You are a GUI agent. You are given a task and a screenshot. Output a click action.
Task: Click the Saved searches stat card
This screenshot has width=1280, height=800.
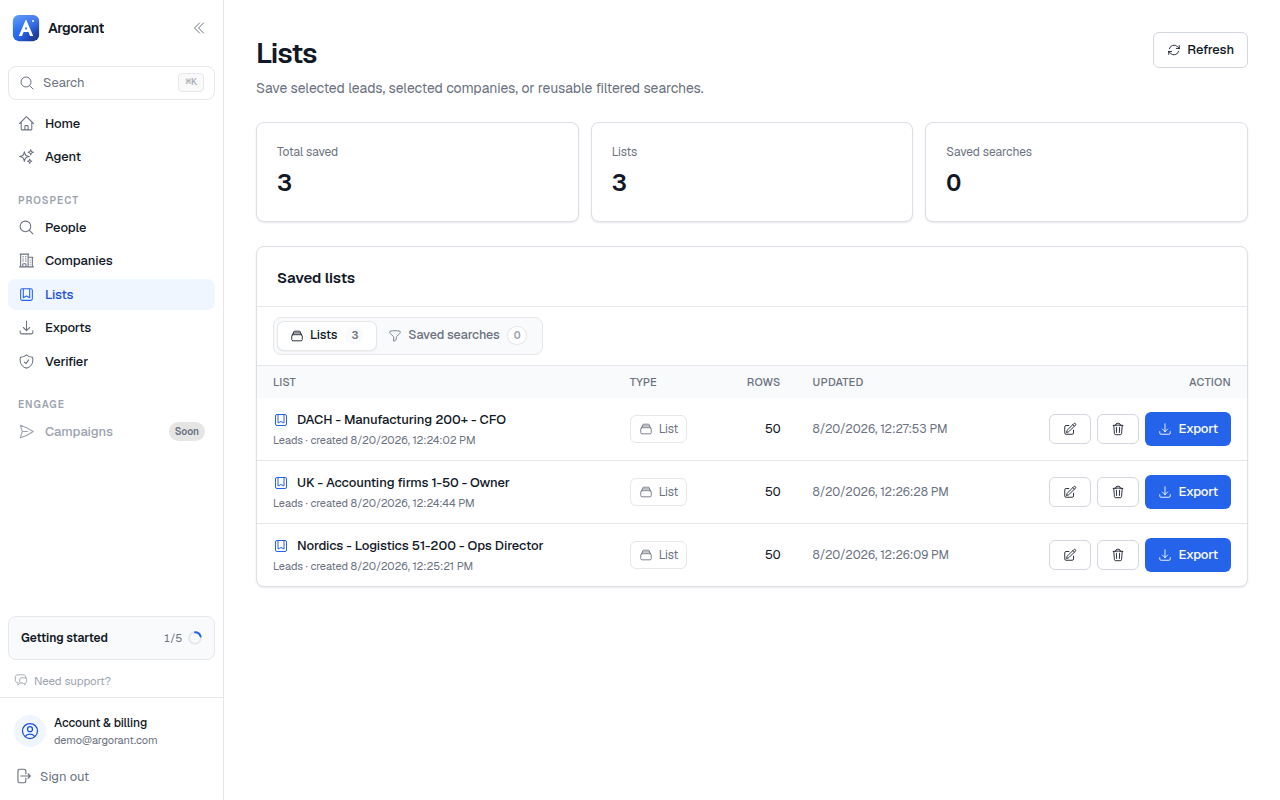1086,172
